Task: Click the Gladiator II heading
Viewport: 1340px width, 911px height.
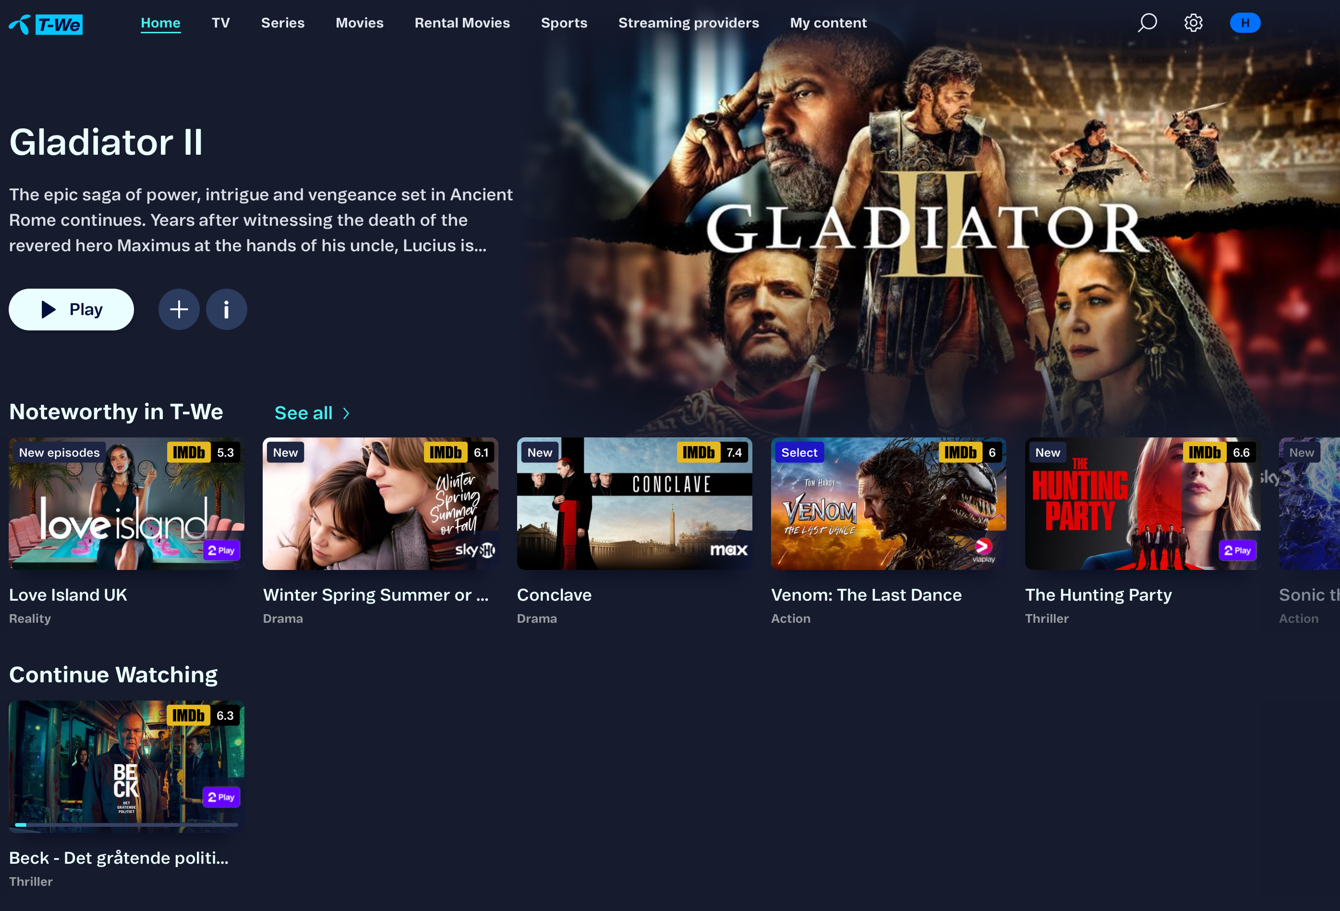Action: tap(106, 142)
